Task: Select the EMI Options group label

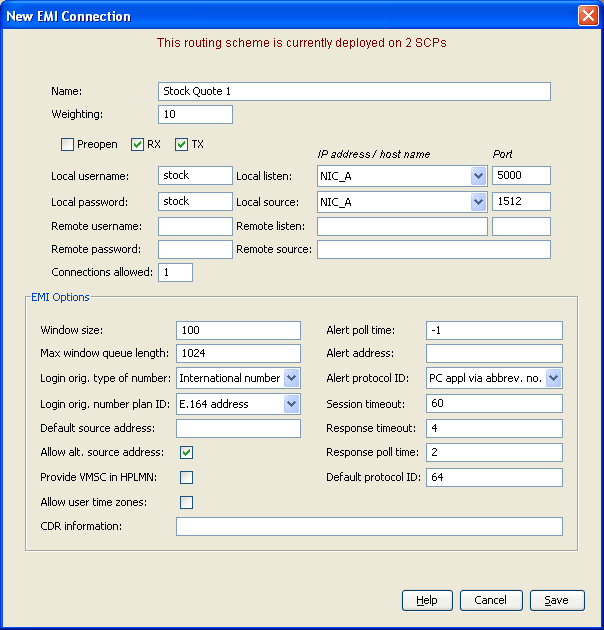Action: 60,297
